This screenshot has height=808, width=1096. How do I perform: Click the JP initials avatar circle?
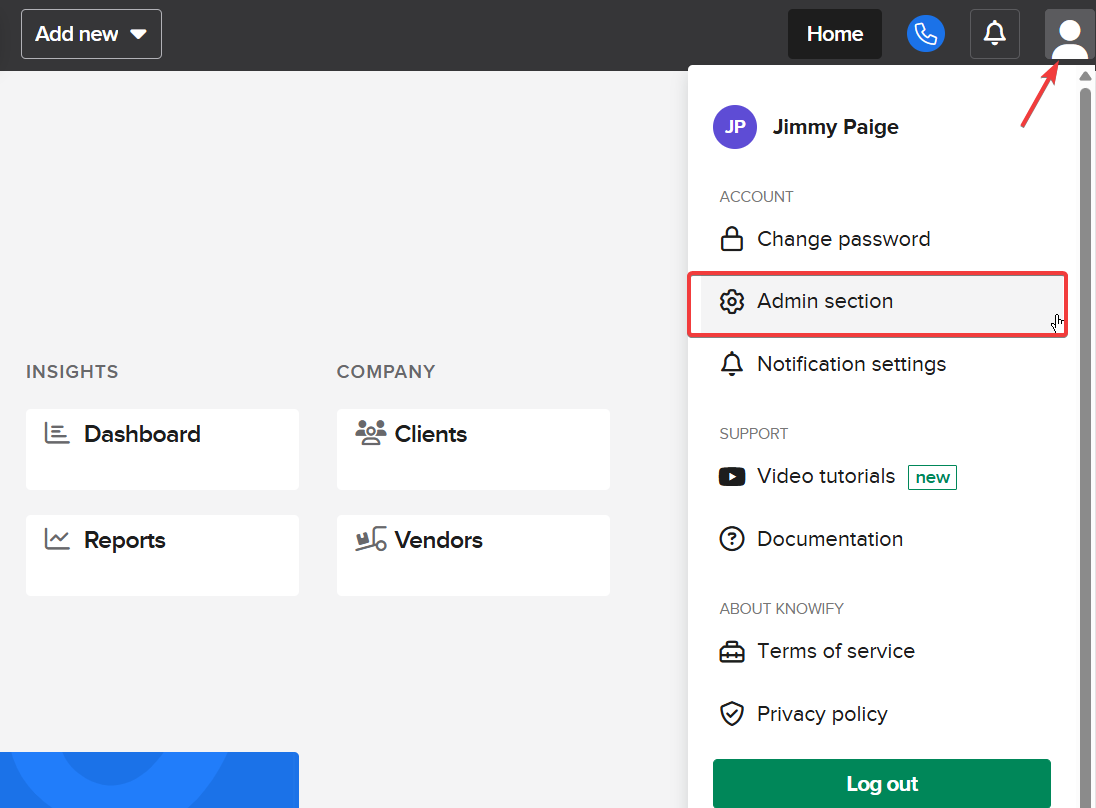(x=735, y=127)
